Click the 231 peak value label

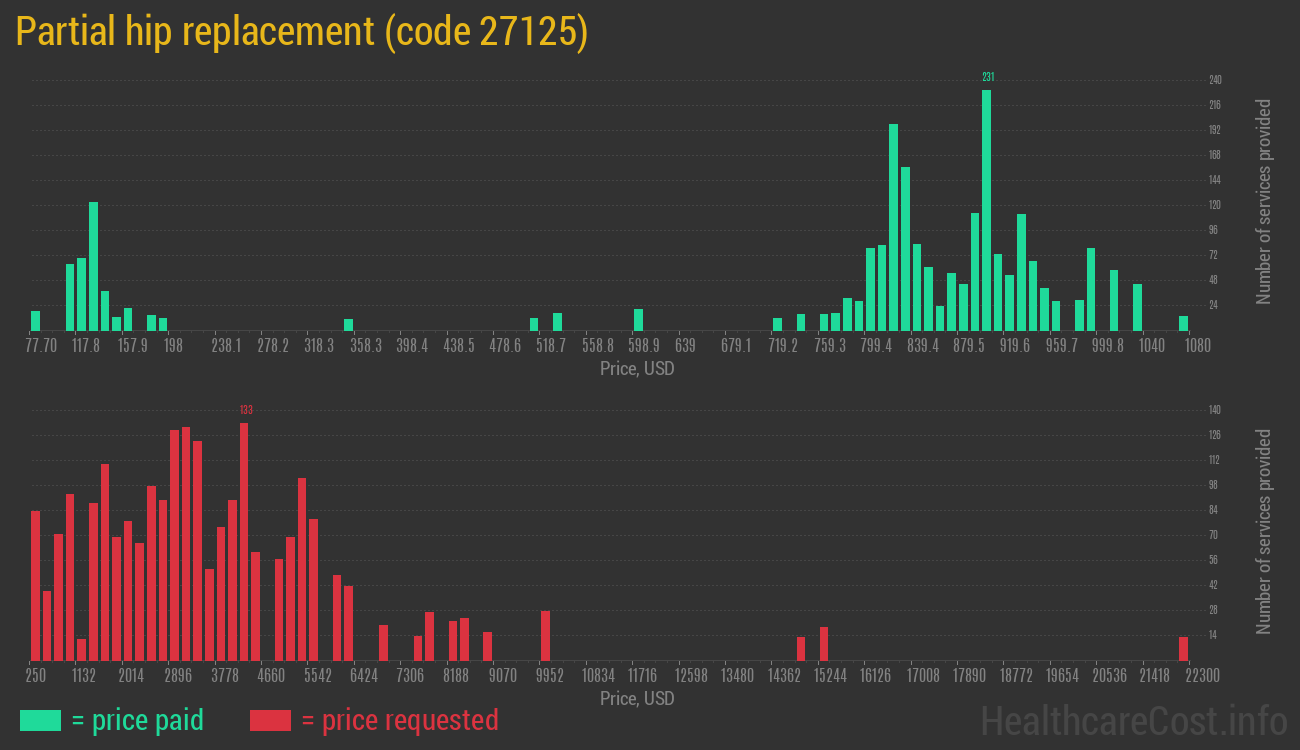pyautogui.click(x=988, y=77)
